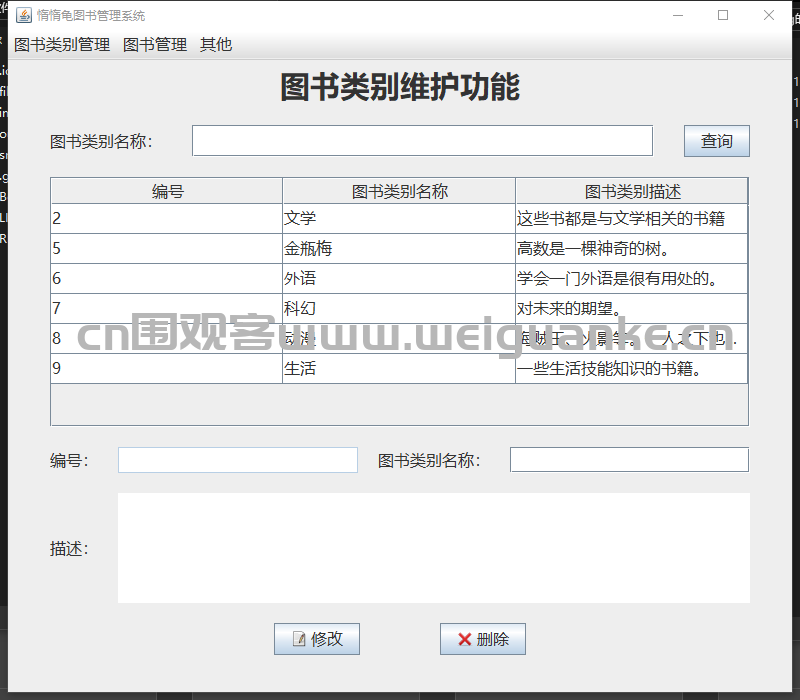
Task: Click the 图书类别名称 column header
Action: (399, 191)
